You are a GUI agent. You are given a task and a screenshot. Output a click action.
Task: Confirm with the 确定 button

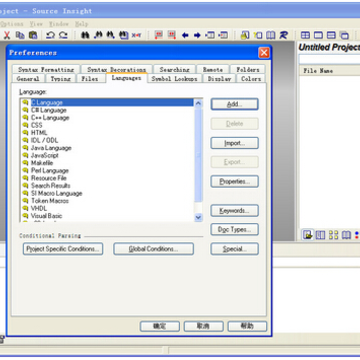click(160, 326)
